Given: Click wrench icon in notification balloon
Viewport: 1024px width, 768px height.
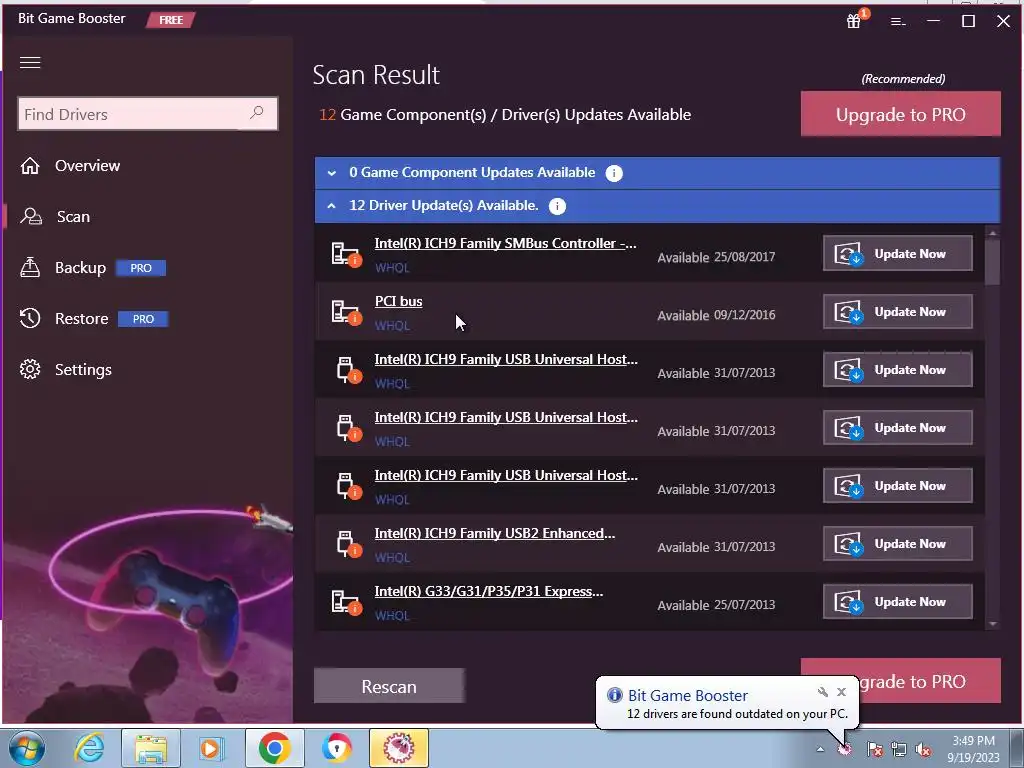Looking at the screenshot, I should (823, 692).
